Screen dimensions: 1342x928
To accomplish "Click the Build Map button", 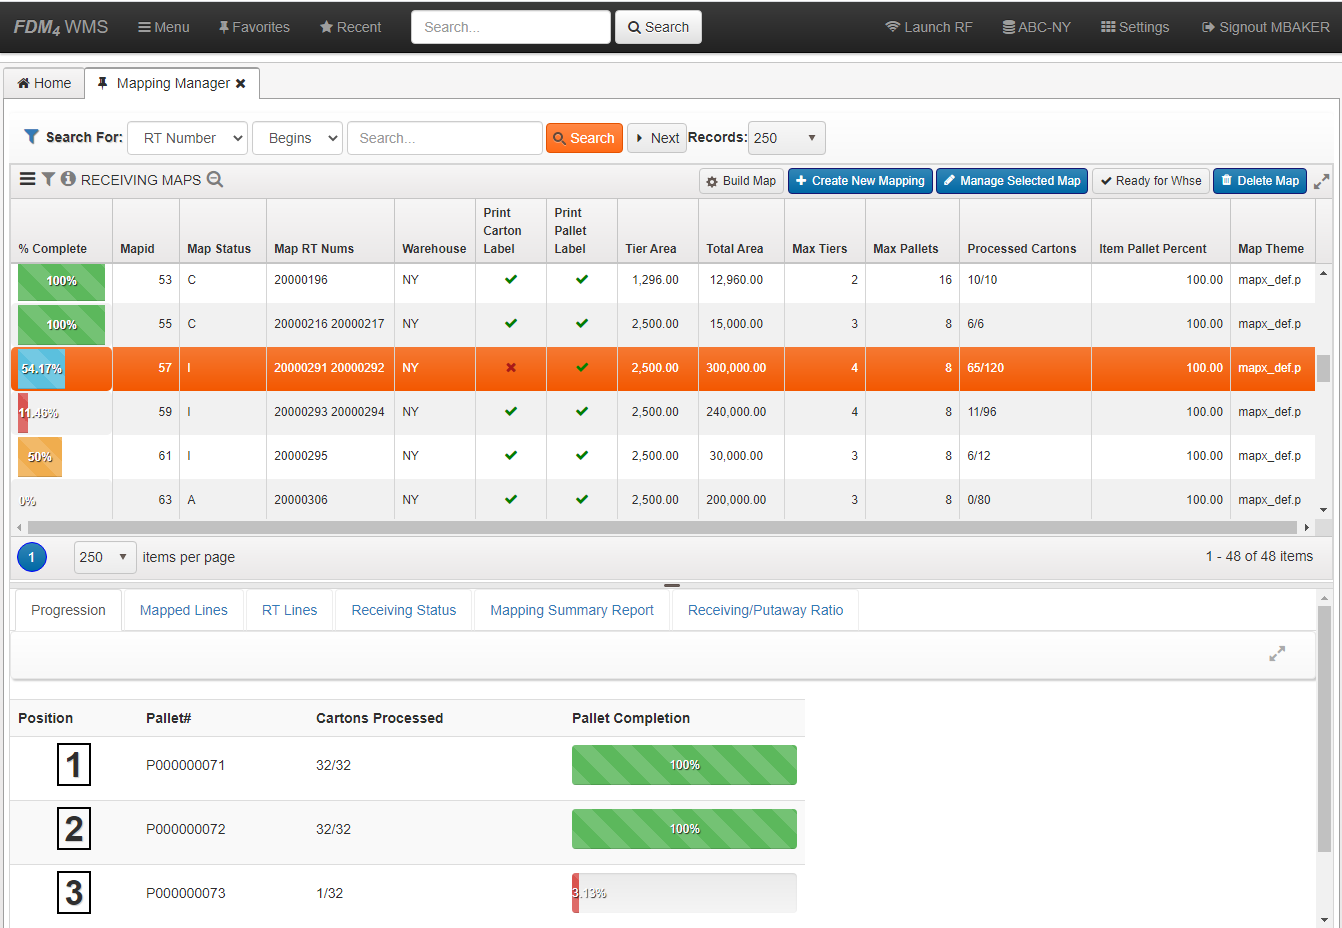I will [x=741, y=181].
